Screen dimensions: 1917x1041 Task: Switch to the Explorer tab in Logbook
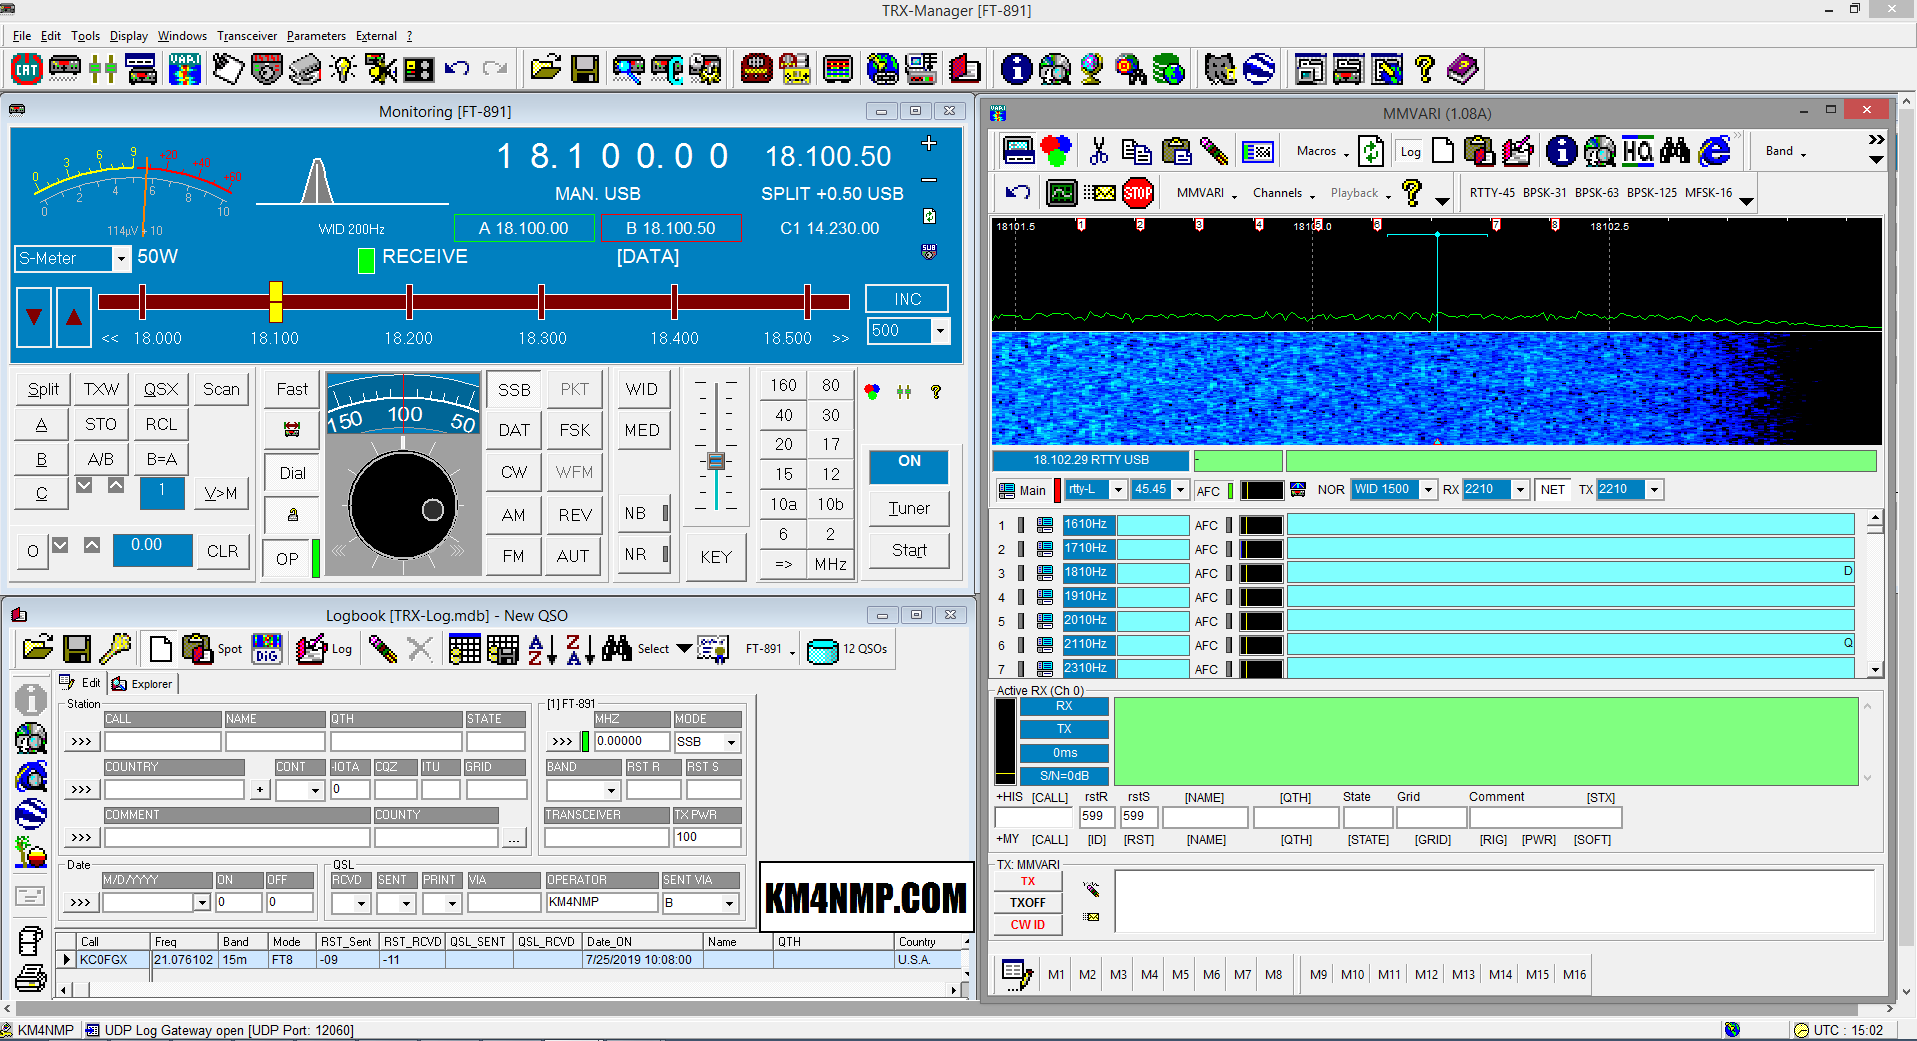point(143,684)
